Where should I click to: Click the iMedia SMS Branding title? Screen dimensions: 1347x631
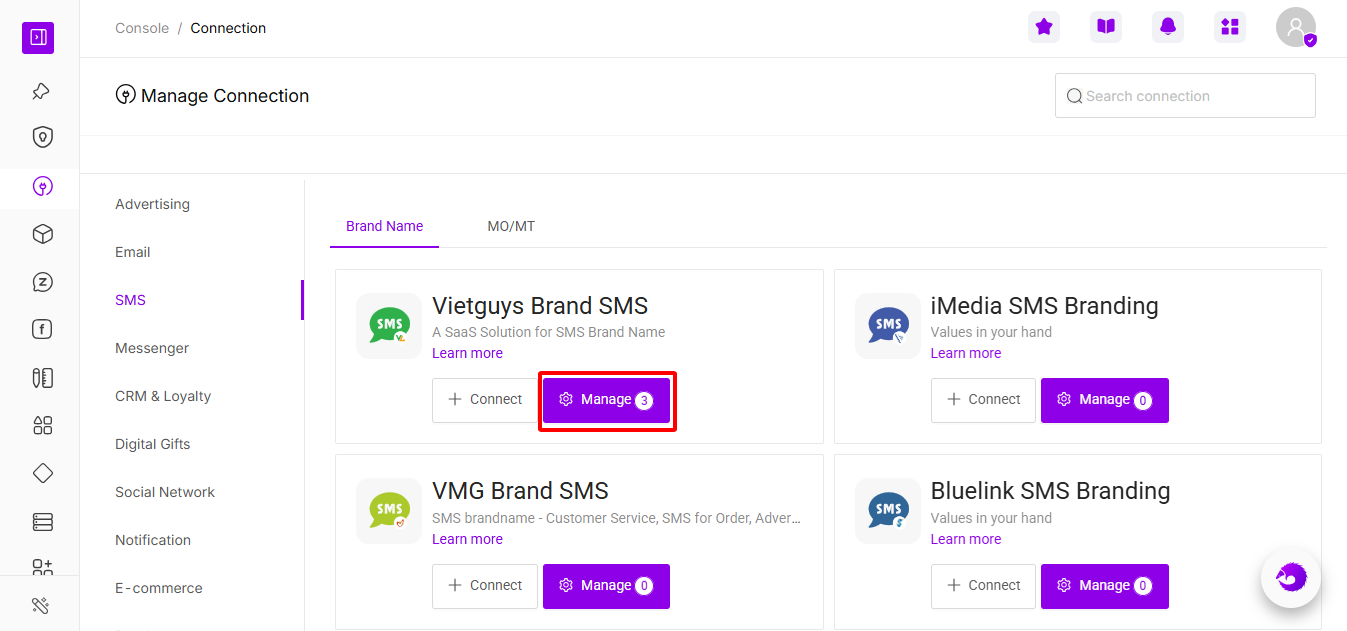[x=1045, y=306]
